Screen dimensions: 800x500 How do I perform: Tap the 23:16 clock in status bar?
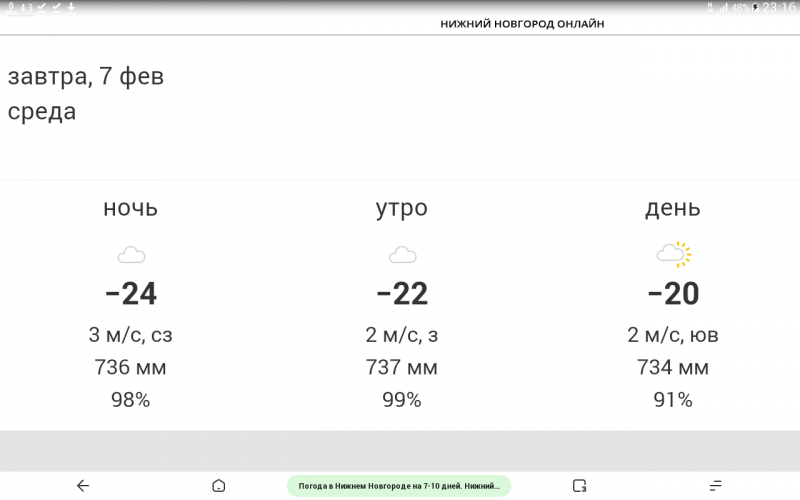(779, 8)
